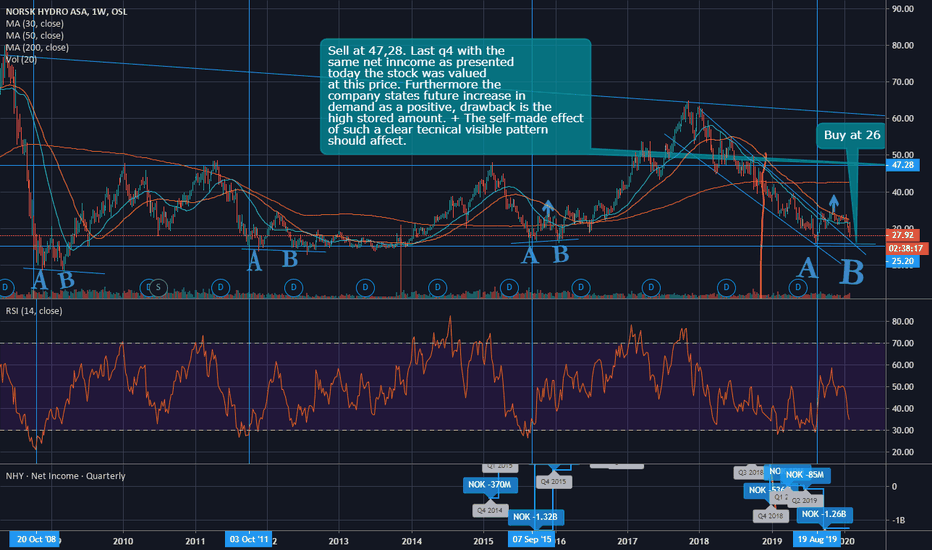The height and width of the screenshot is (550, 932).
Task: Click the S split marker icon
Action: tap(158, 287)
